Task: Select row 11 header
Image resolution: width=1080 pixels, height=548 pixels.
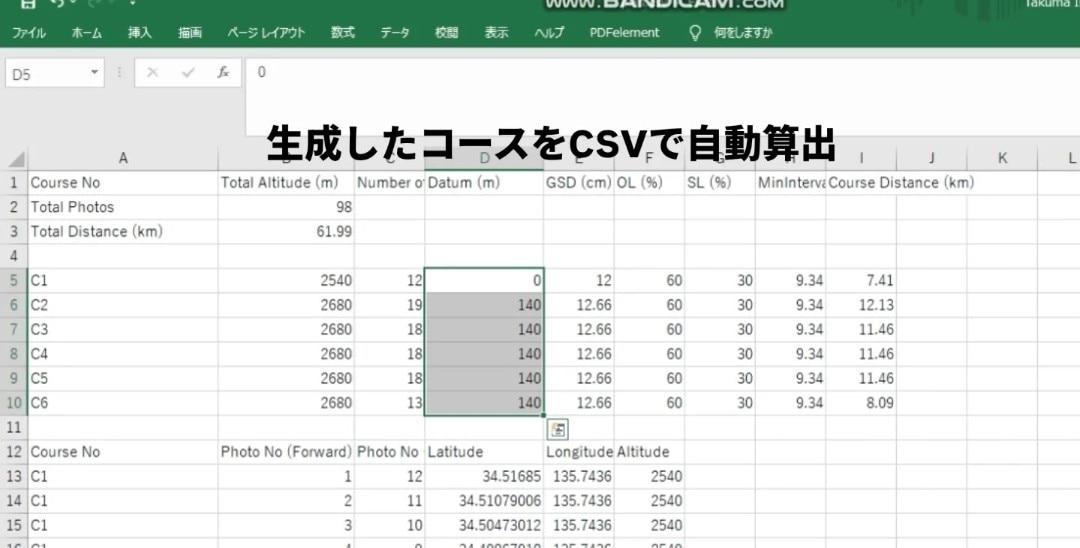Action: pos(14,428)
